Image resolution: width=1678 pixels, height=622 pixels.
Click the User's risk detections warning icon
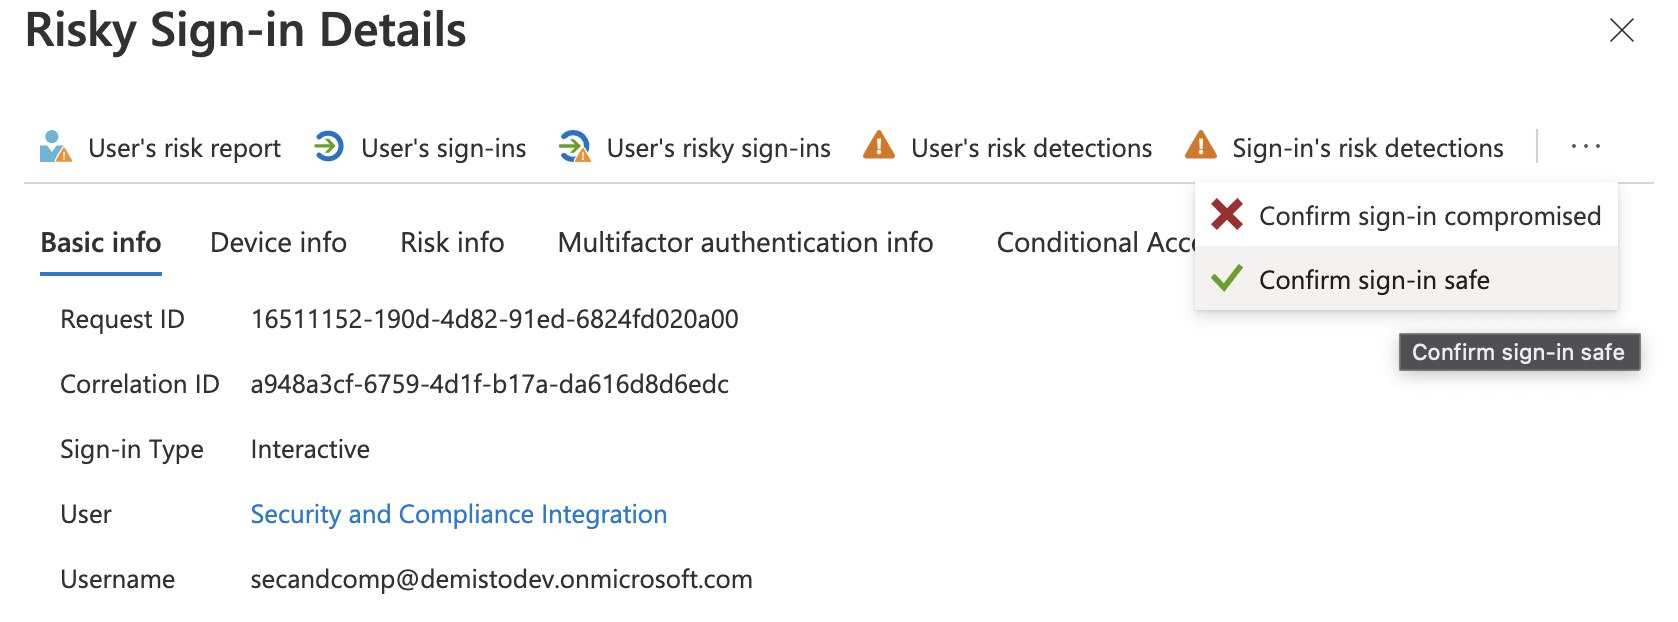[x=879, y=146]
